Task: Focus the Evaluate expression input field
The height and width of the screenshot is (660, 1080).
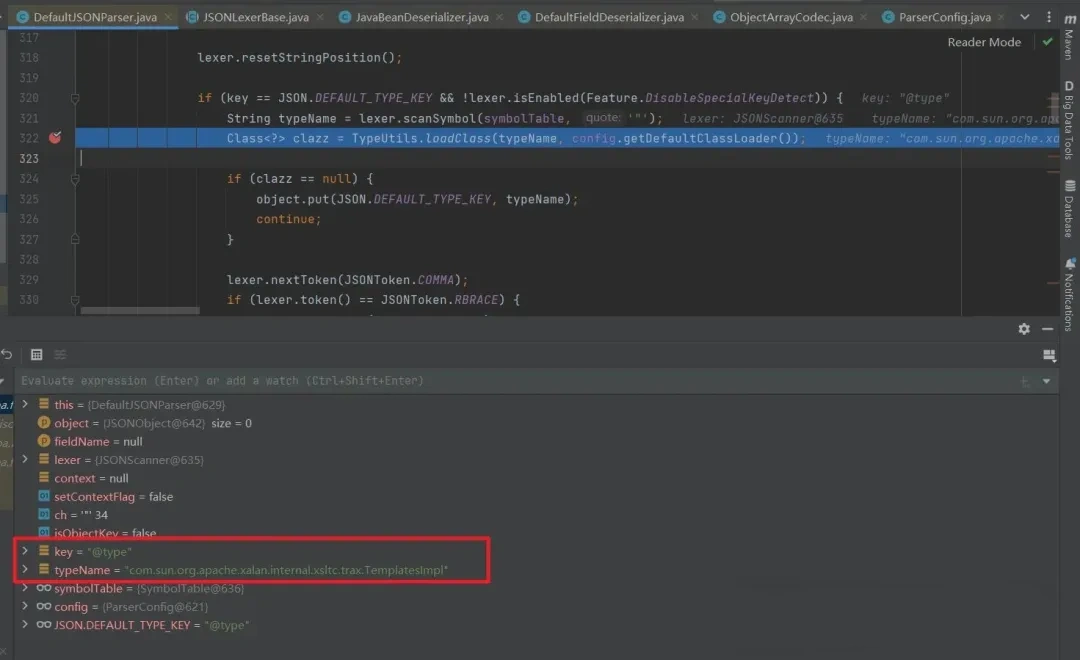Action: [517, 381]
